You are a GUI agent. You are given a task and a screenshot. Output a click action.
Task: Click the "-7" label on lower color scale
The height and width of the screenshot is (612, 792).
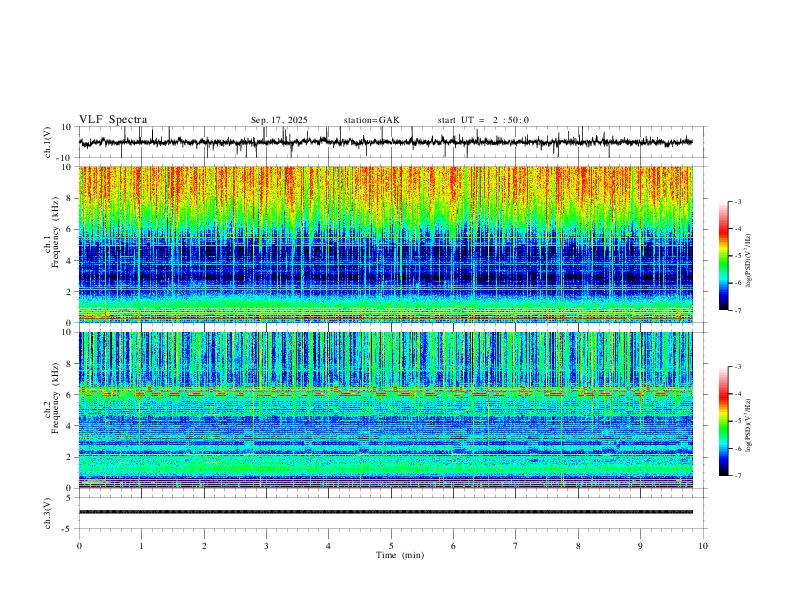point(738,476)
